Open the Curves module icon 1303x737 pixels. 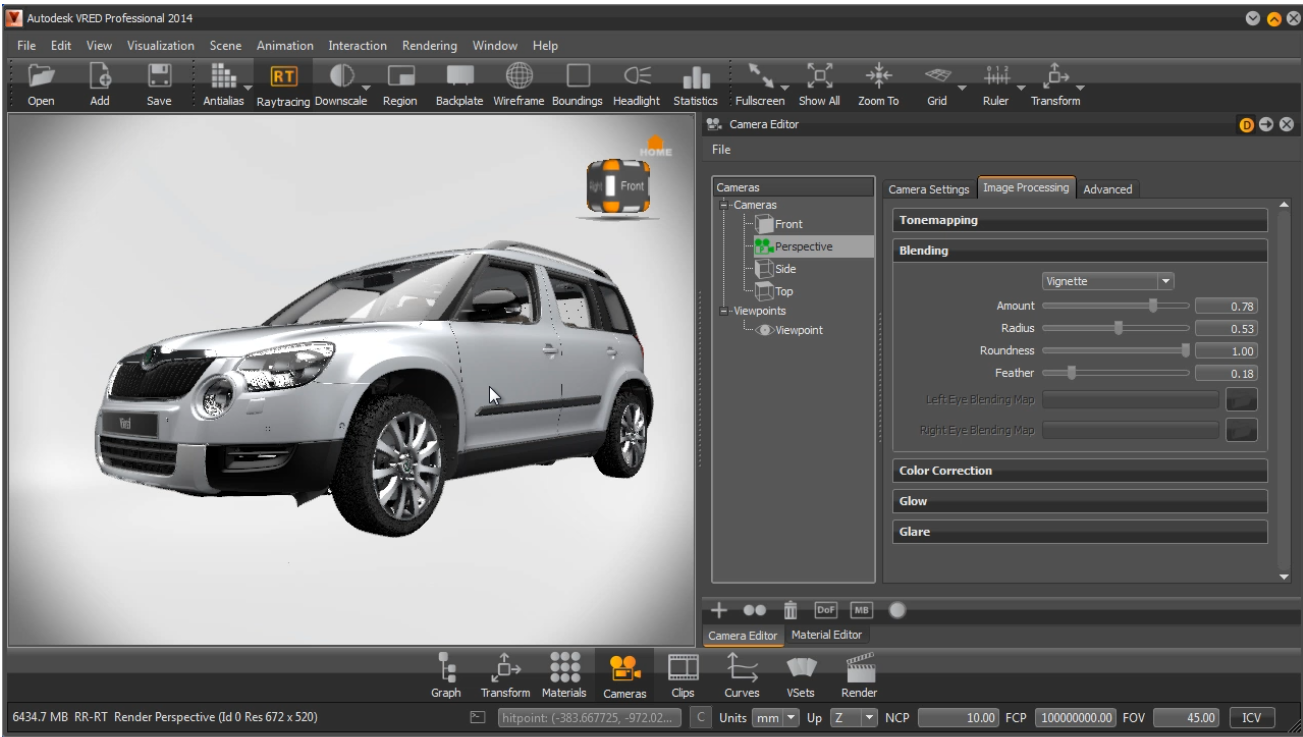click(x=741, y=667)
